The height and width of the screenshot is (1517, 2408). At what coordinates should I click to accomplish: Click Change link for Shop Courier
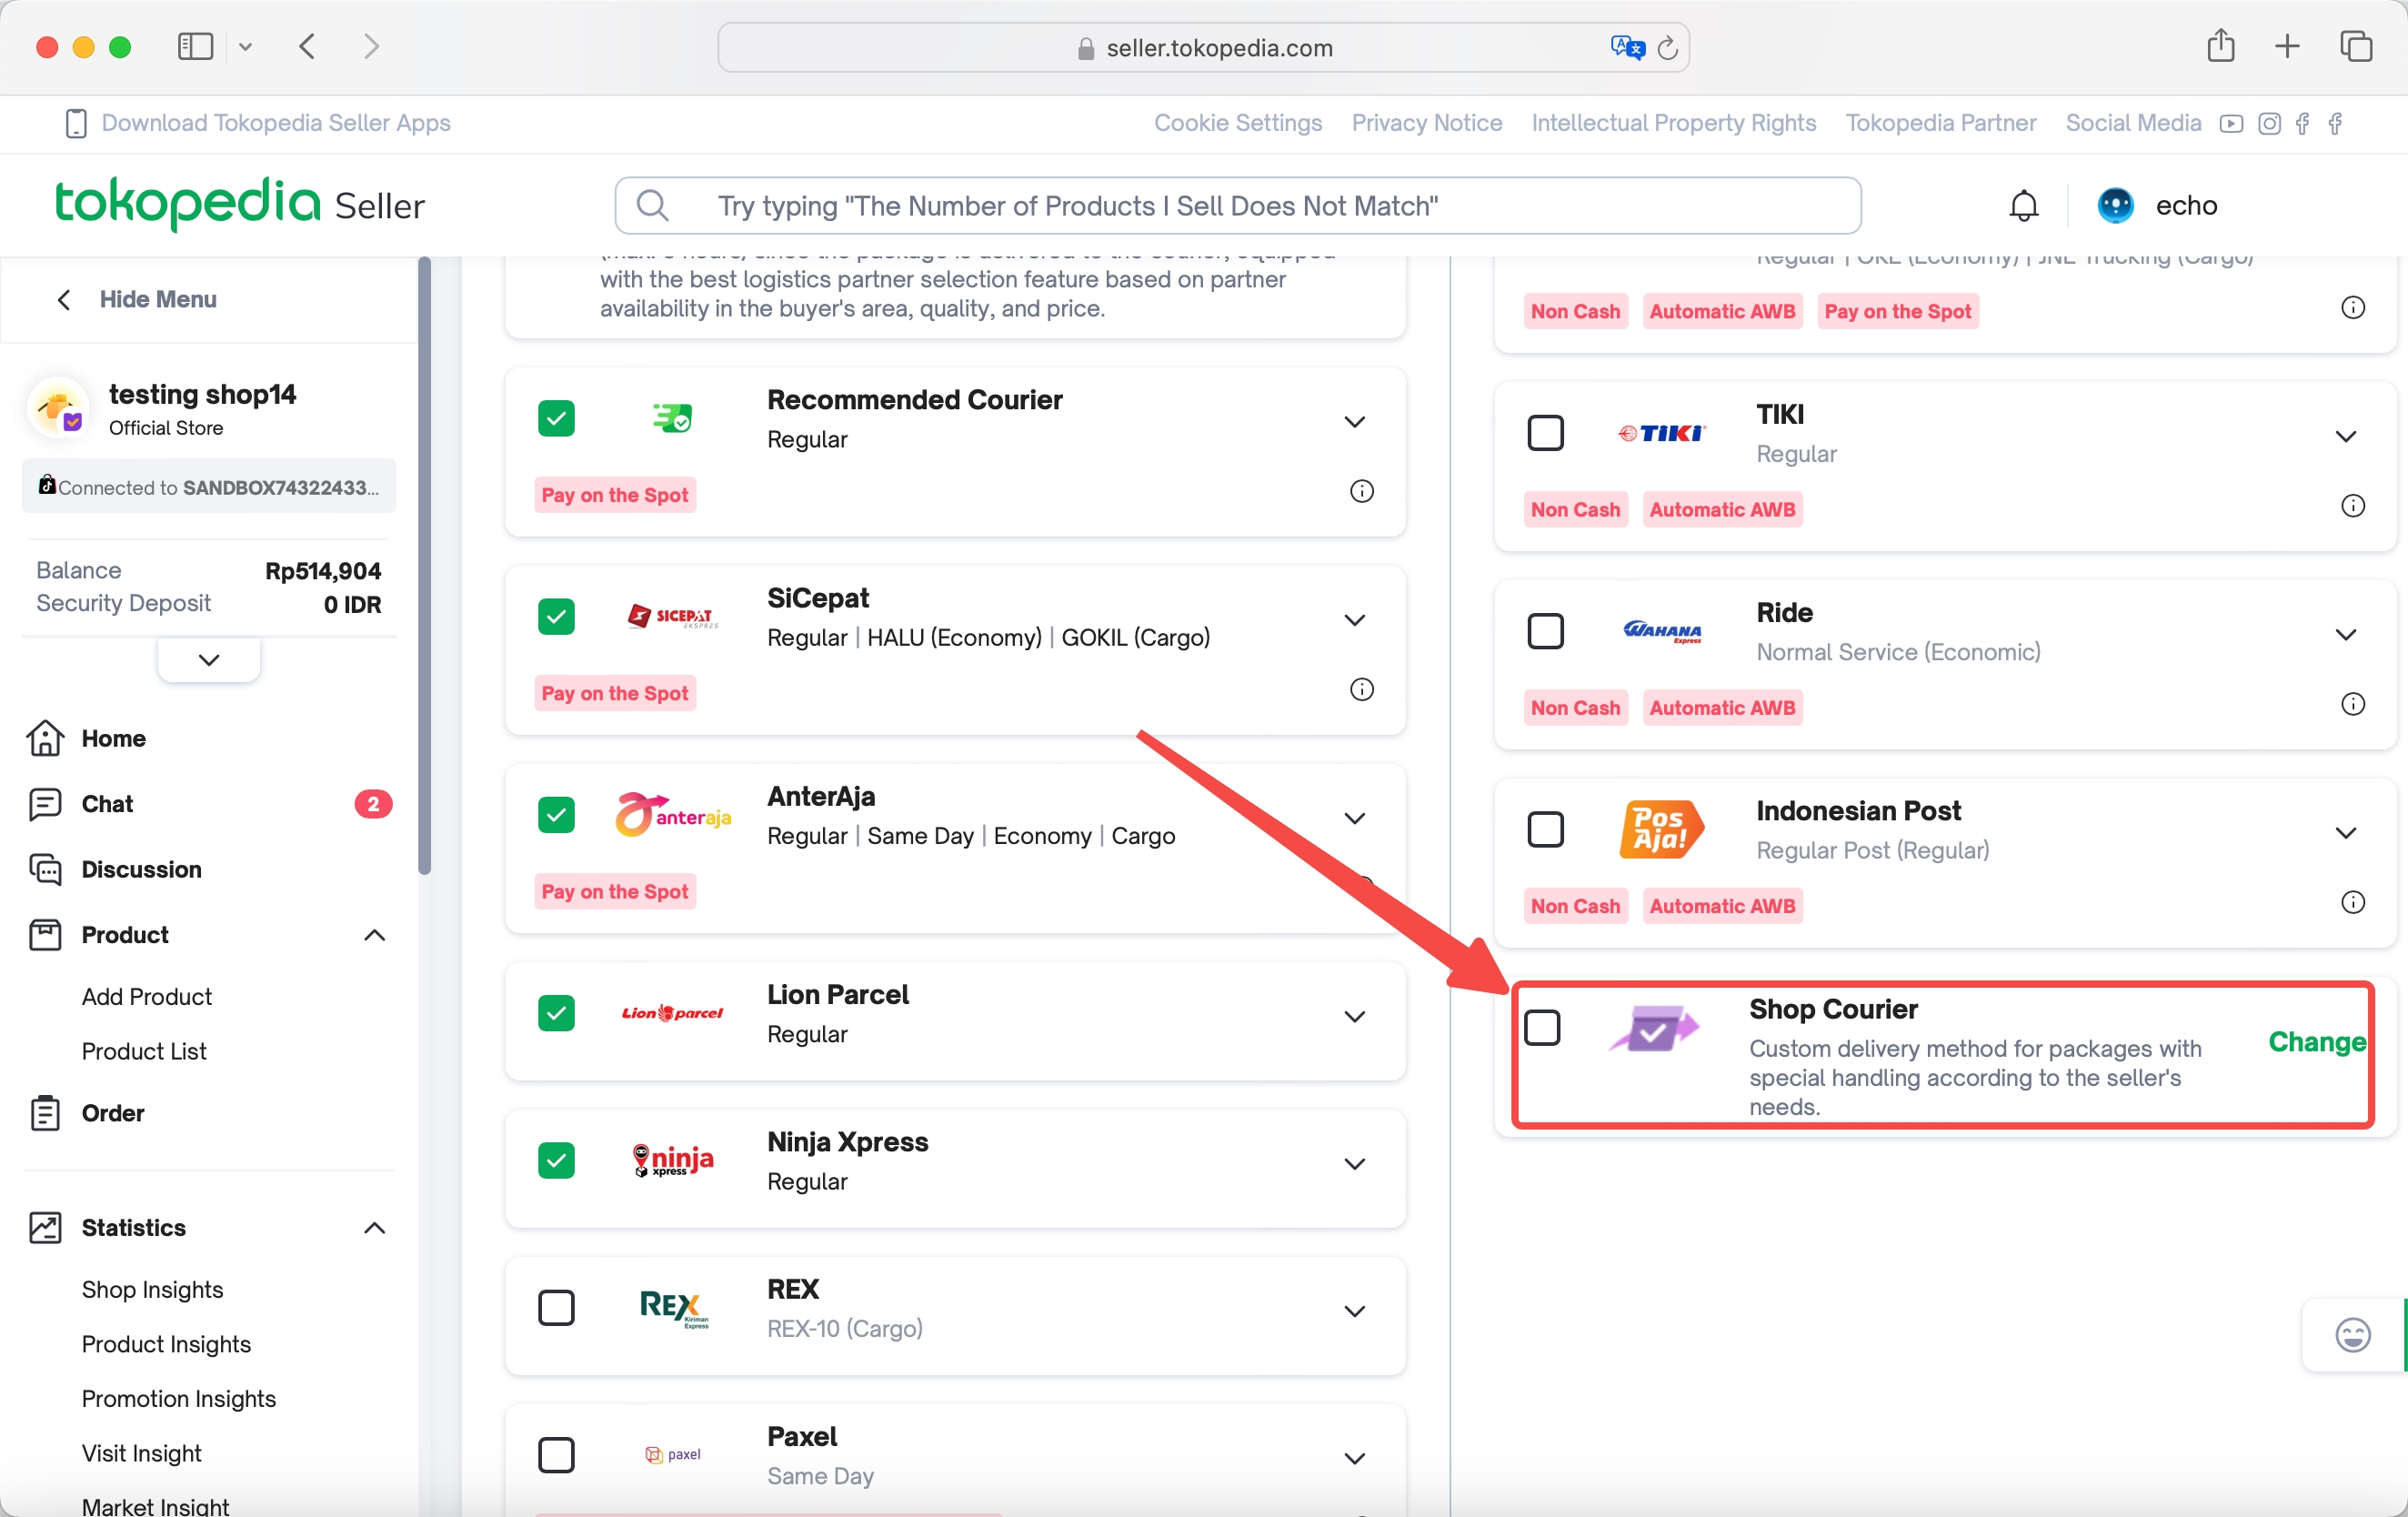point(2317,1042)
